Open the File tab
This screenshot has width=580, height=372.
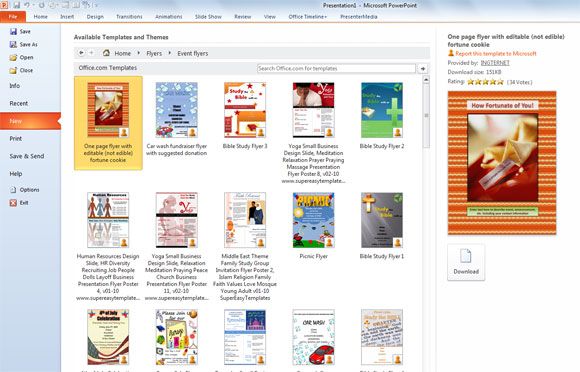(13, 17)
